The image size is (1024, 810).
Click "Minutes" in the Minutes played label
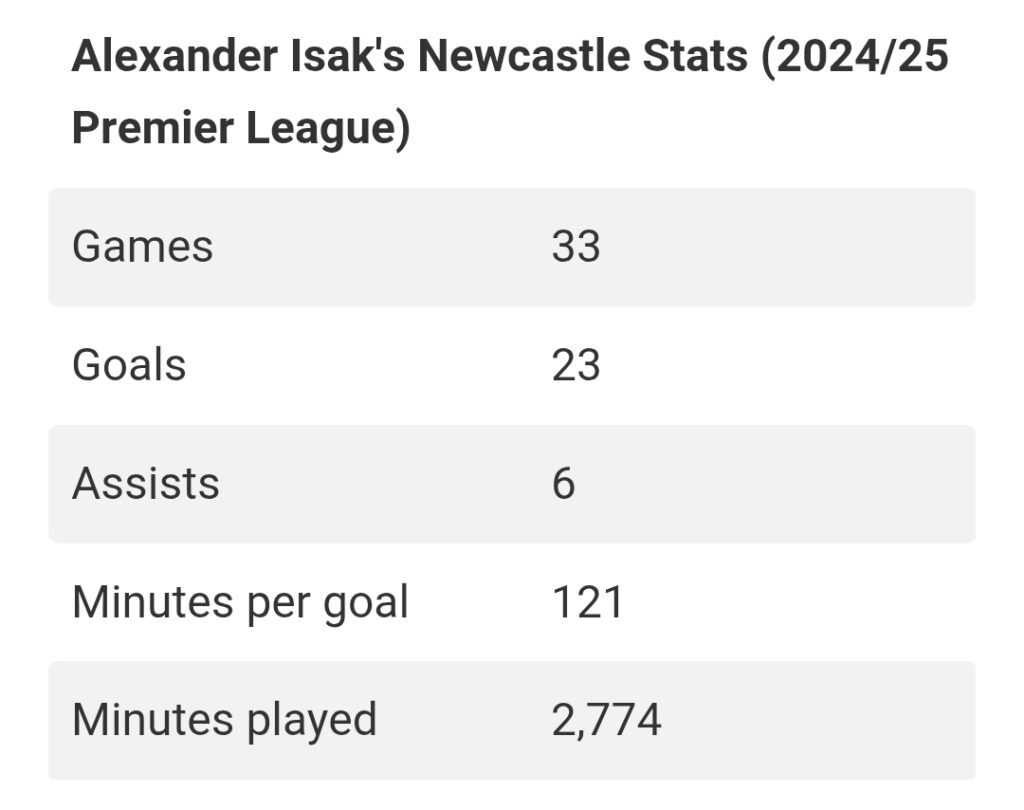tap(138, 720)
